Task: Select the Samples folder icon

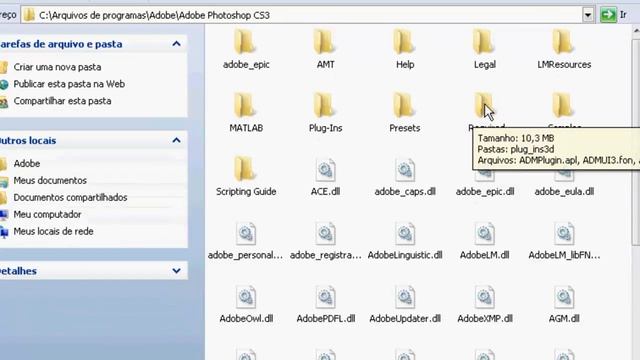Action: pyautogui.click(x=564, y=105)
